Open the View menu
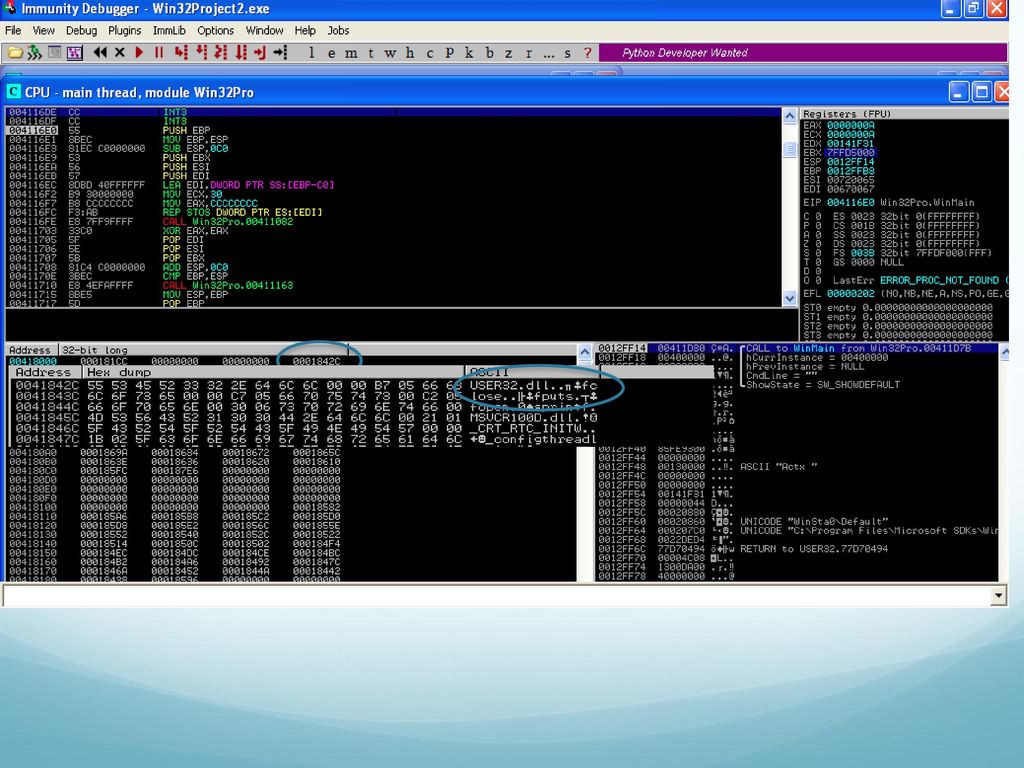This screenshot has width=1024, height=768. pos(44,30)
